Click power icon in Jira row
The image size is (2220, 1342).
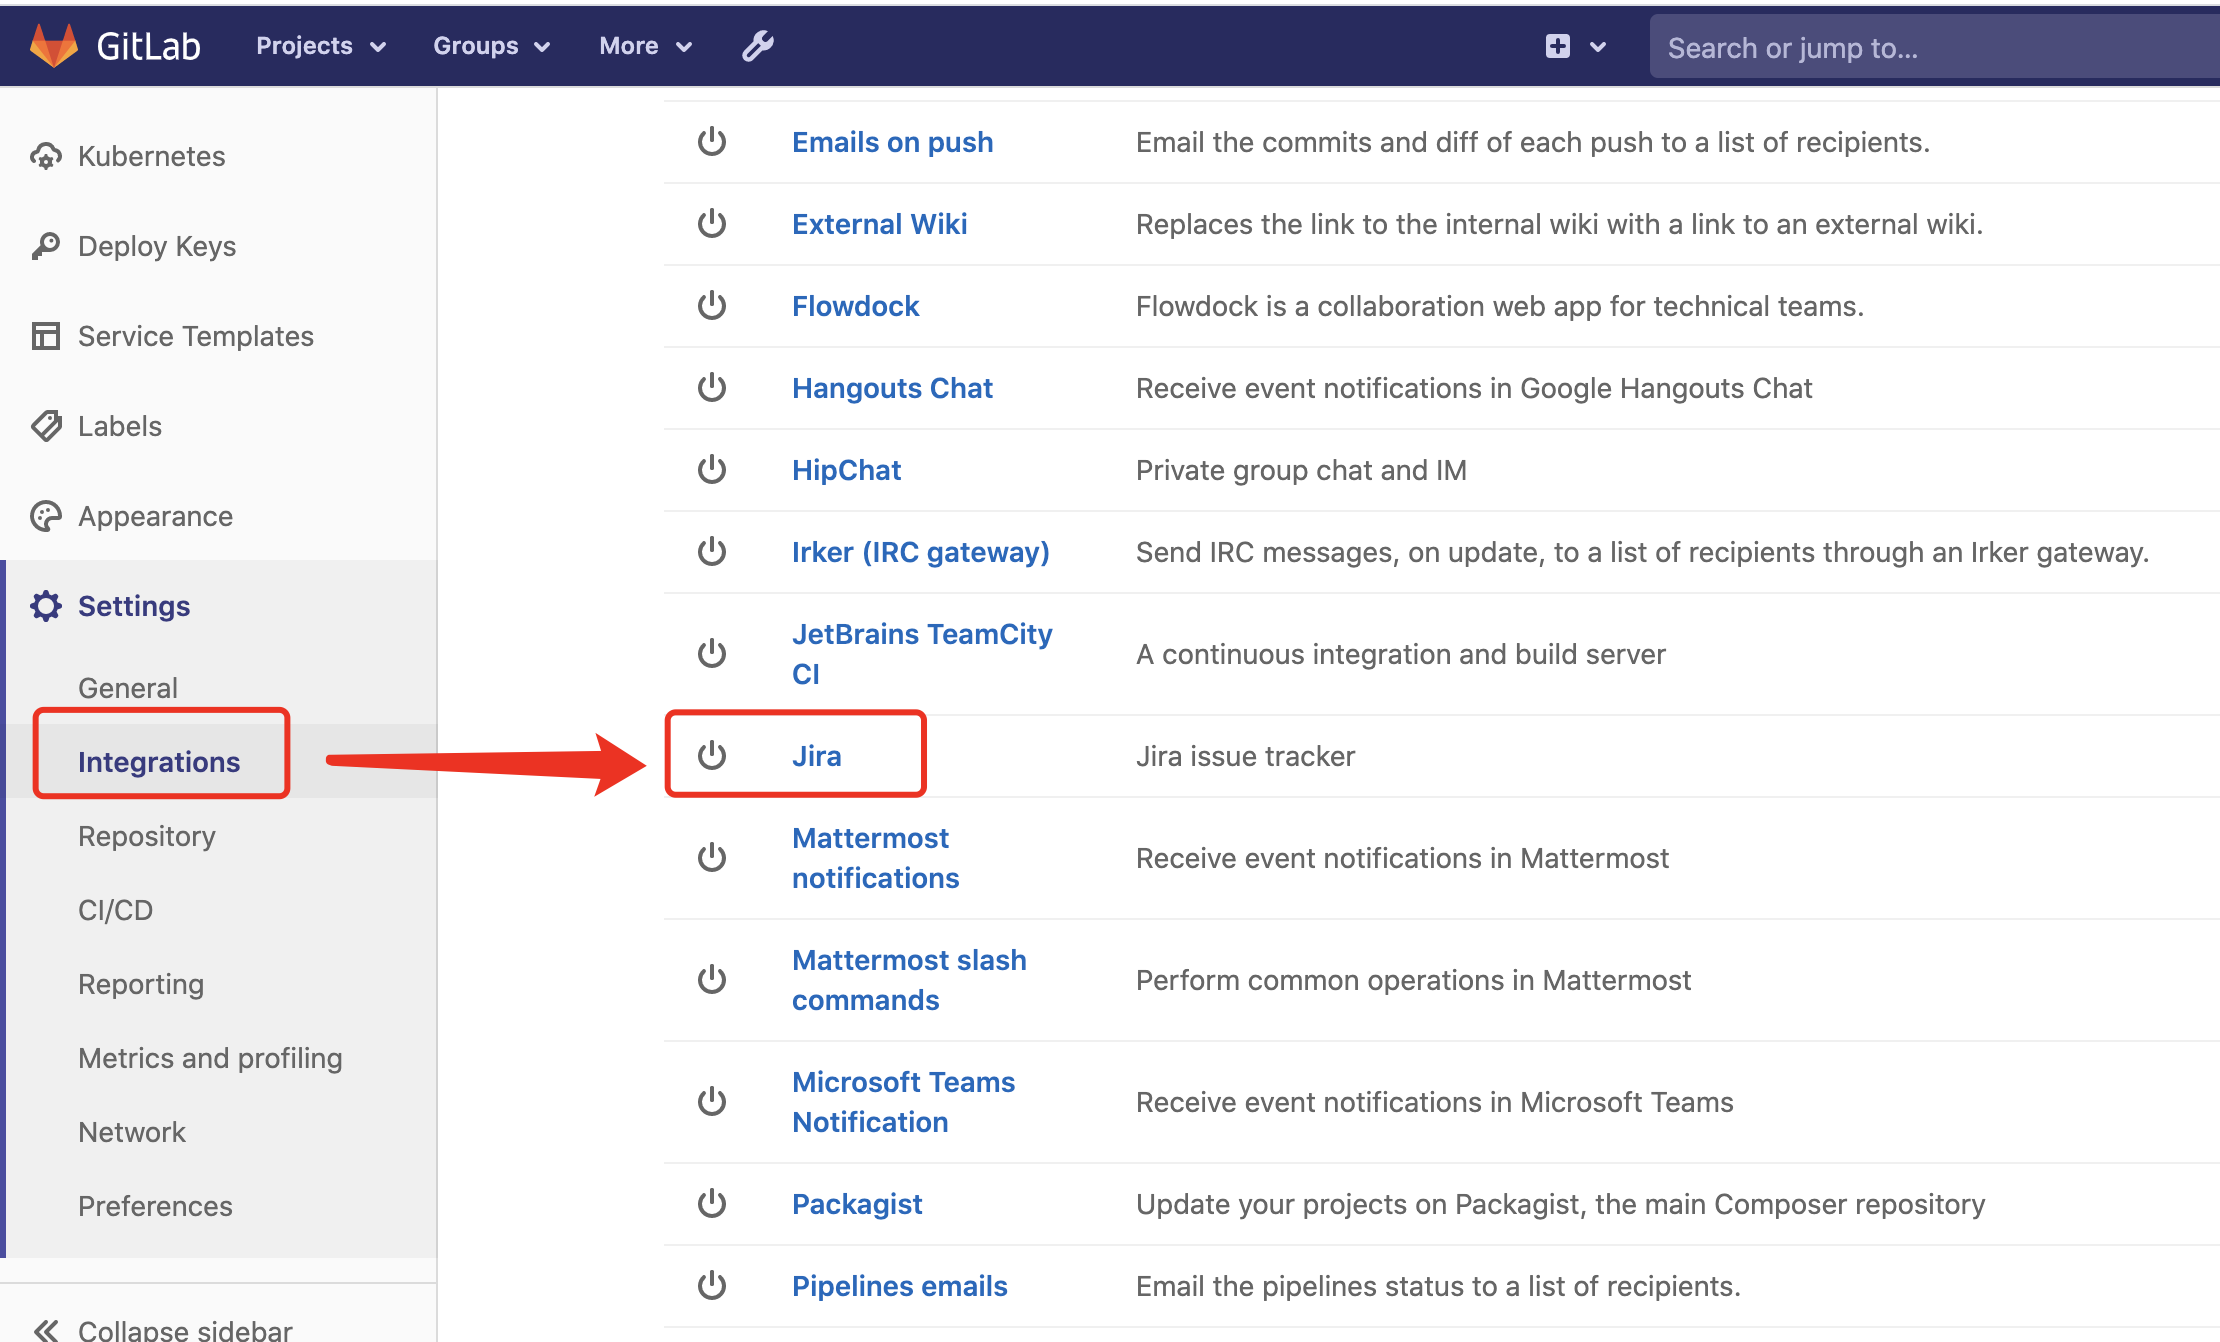click(712, 756)
